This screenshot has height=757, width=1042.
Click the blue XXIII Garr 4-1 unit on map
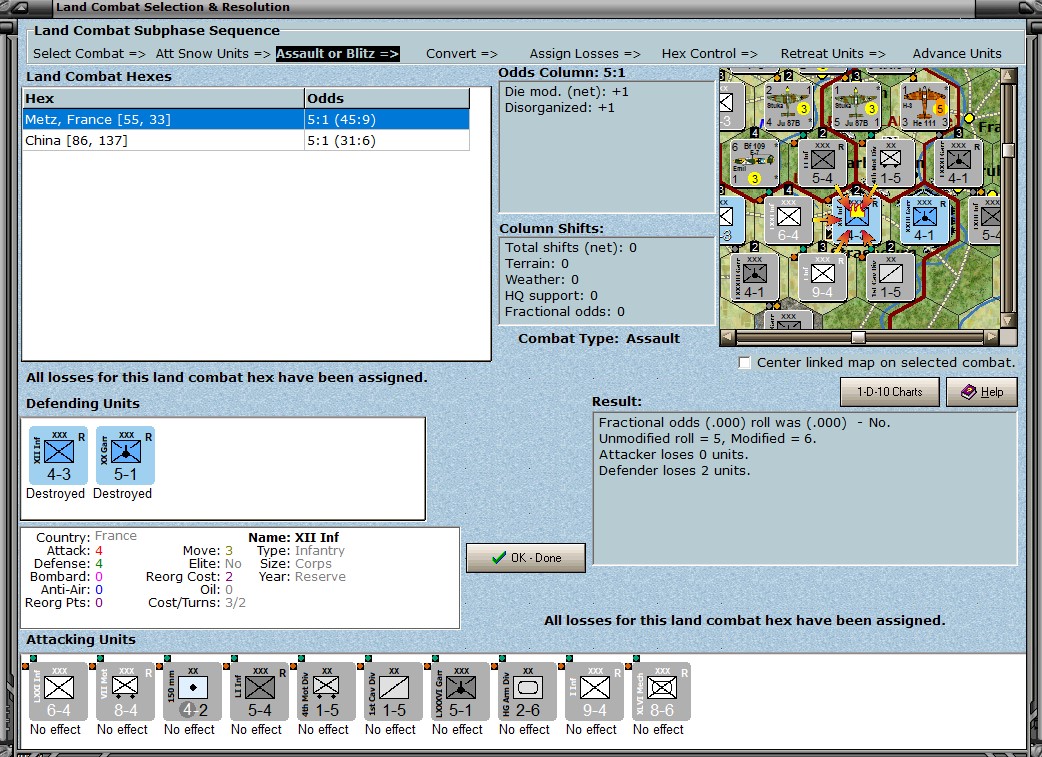924,220
